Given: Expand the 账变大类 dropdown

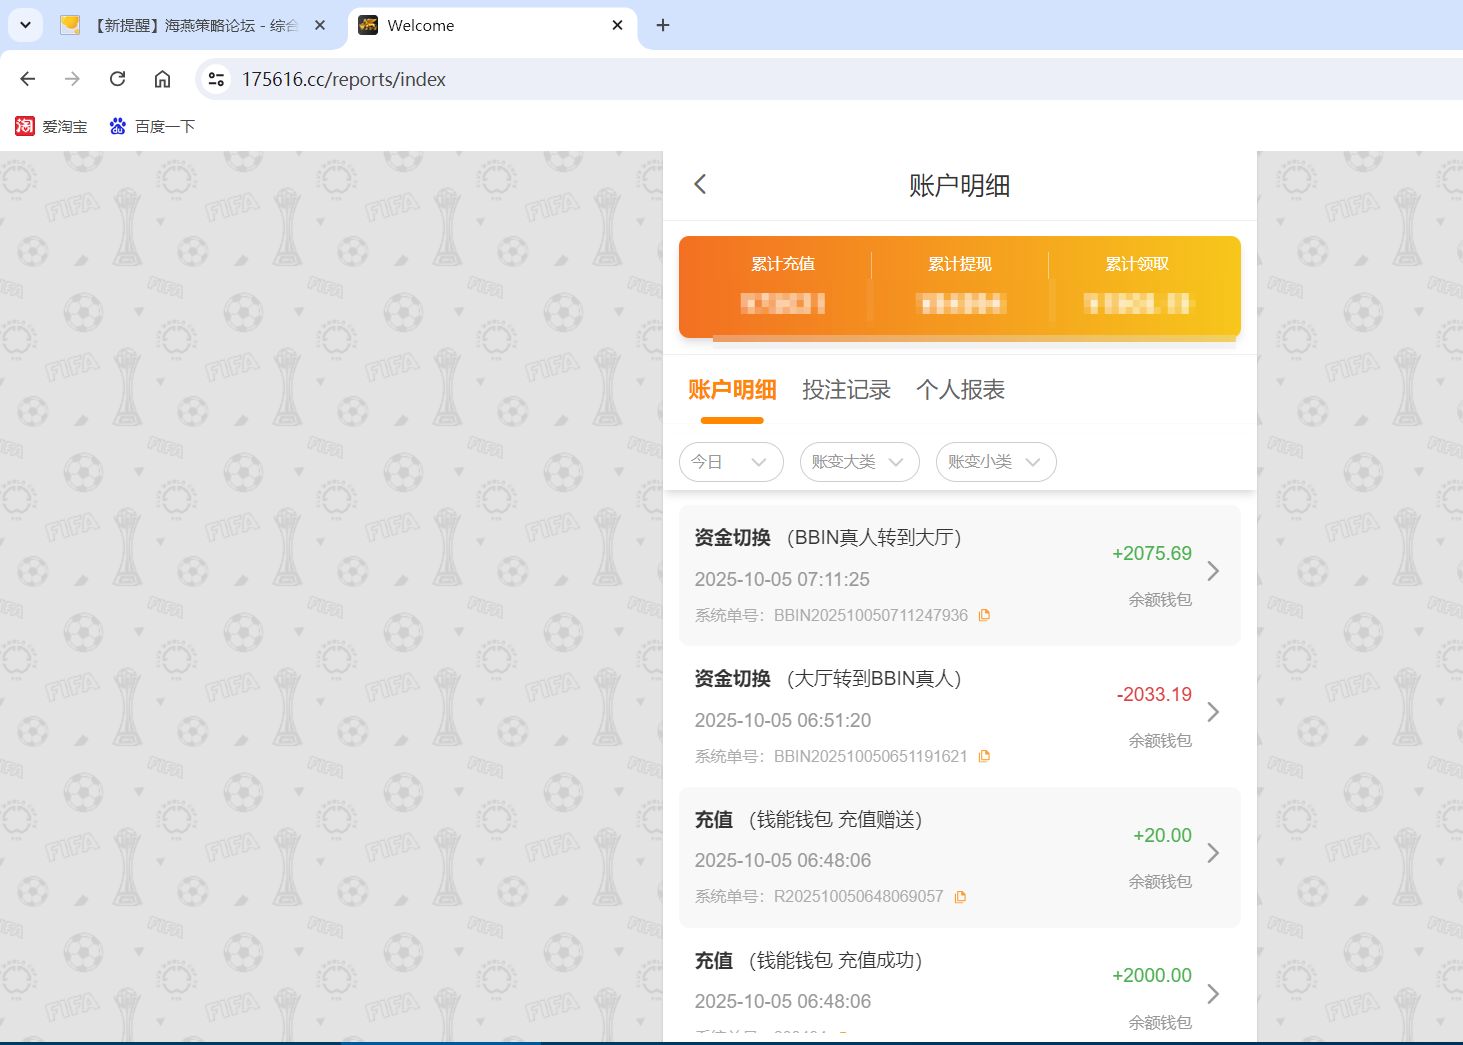Looking at the screenshot, I should 859,462.
